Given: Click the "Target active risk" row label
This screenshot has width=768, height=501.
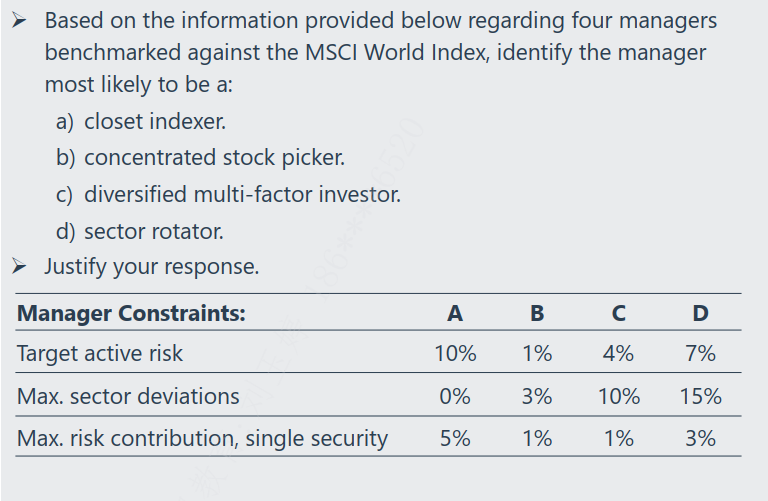Looking at the screenshot, I should pos(100,353).
